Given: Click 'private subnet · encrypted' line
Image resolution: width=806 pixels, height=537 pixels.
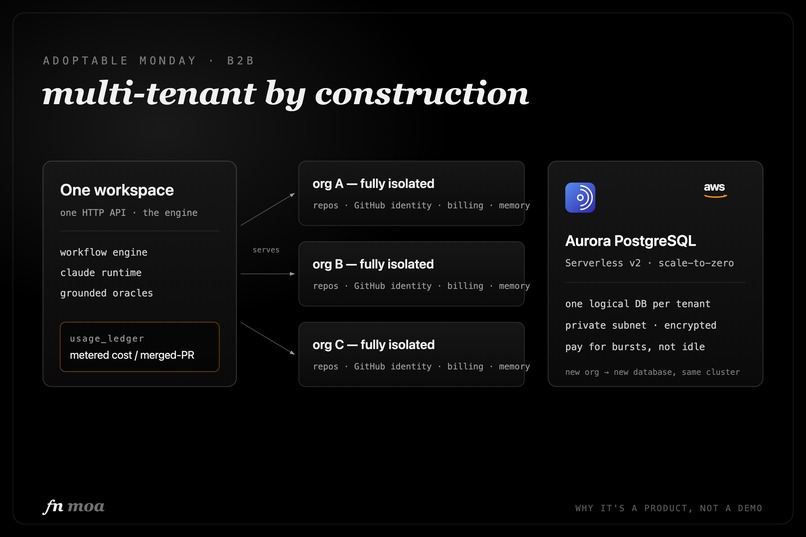Looking at the screenshot, I should pyautogui.click(x=640, y=325).
